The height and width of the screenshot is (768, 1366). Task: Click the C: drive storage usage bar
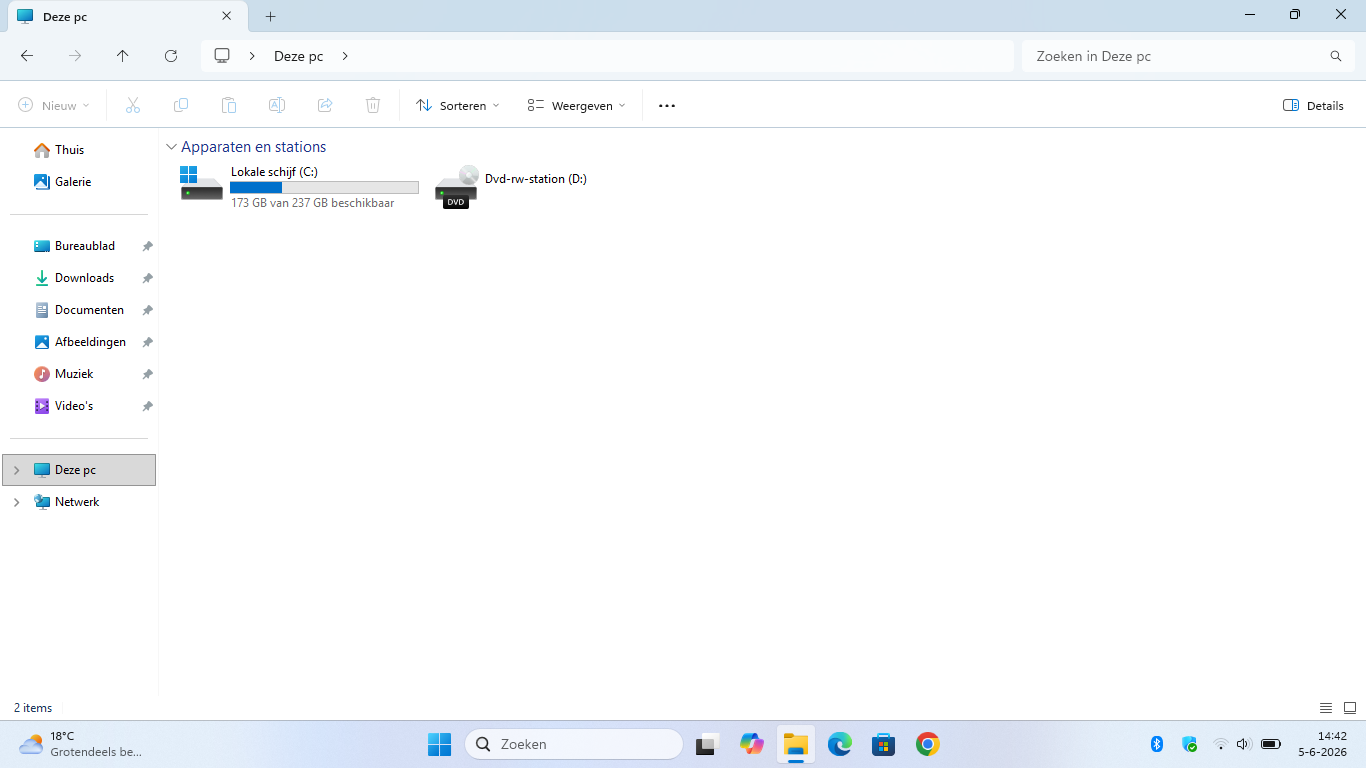[324, 187]
